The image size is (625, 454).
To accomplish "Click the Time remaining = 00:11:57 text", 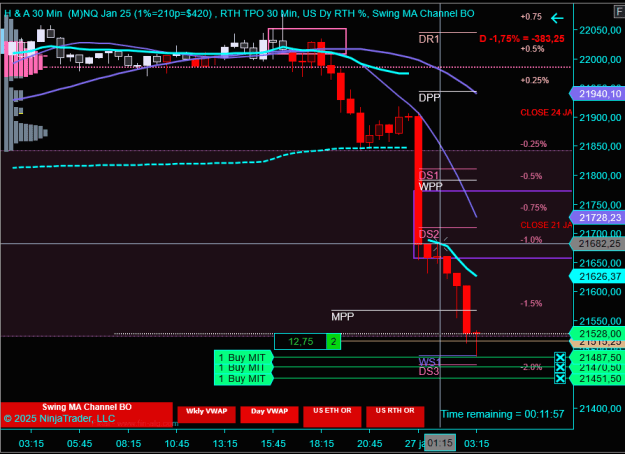I will (x=502, y=414).
